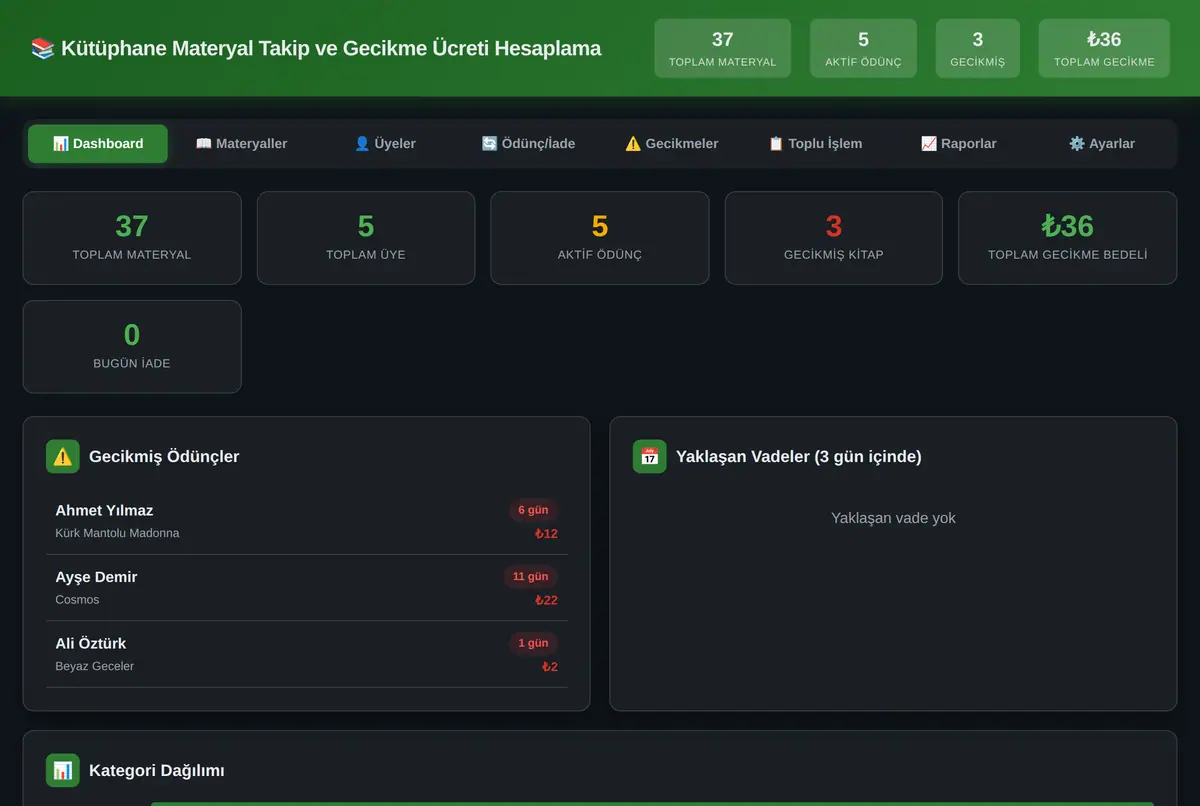The image size is (1200, 806).
Task: Click the member name Ayşe Demir
Action: (96, 577)
